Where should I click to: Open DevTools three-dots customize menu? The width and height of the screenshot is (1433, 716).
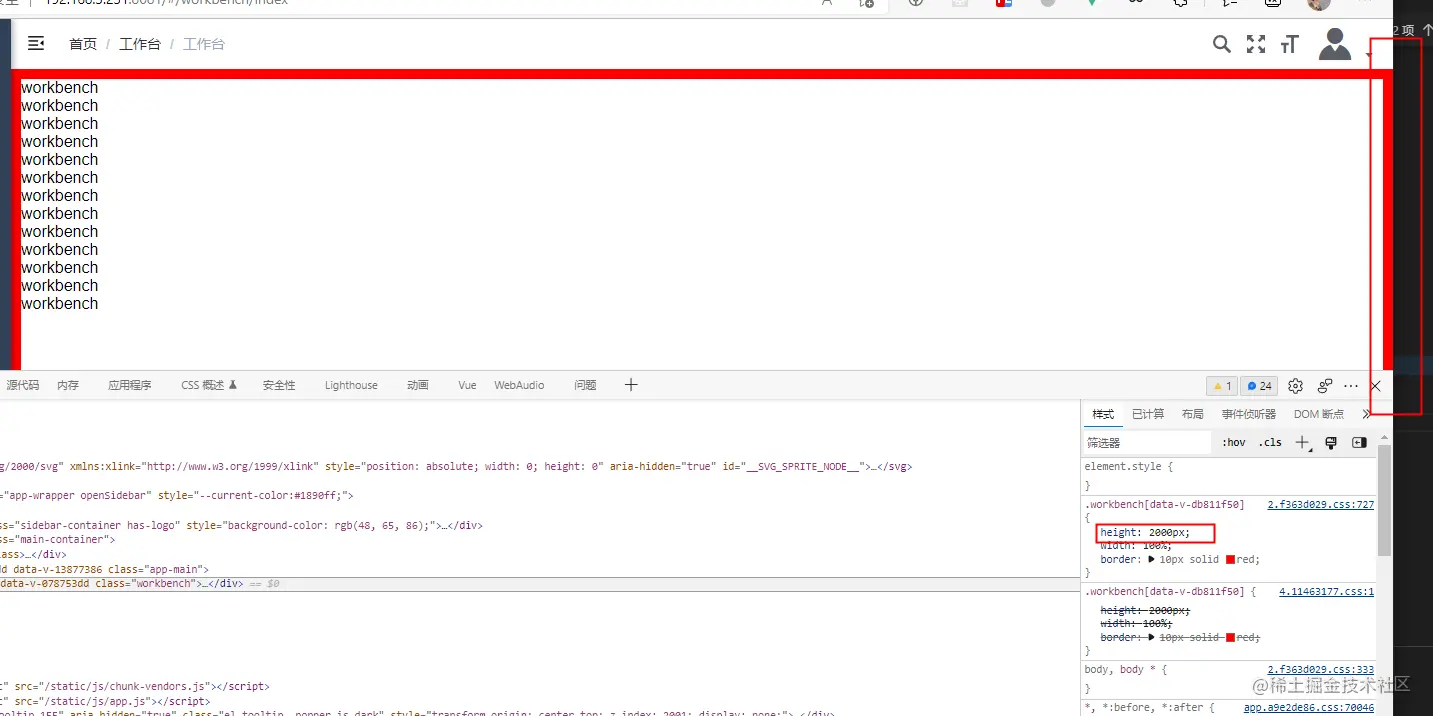1351,386
